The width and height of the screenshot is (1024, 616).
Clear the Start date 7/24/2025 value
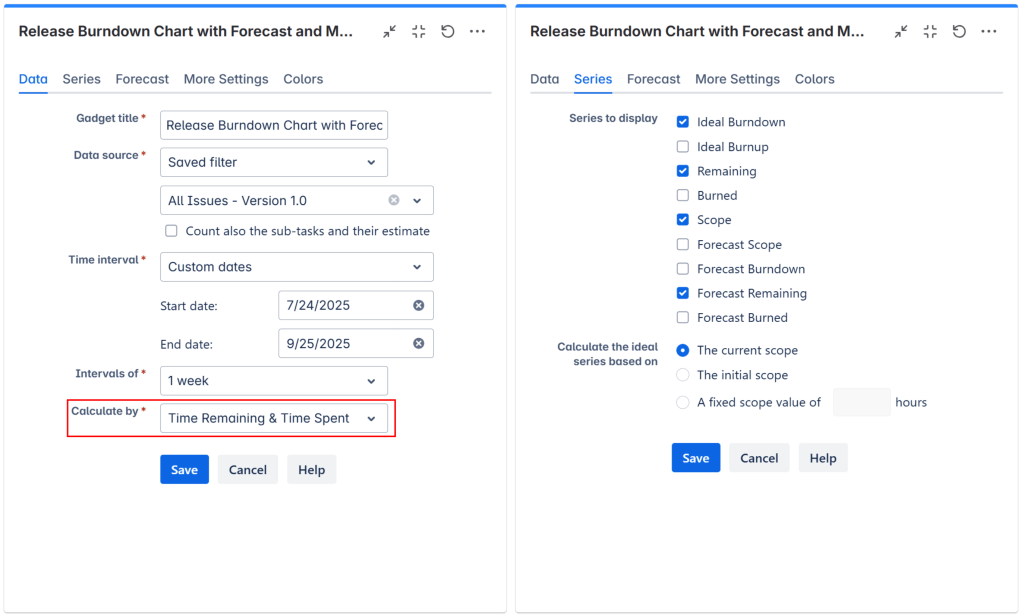click(x=419, y=305)
